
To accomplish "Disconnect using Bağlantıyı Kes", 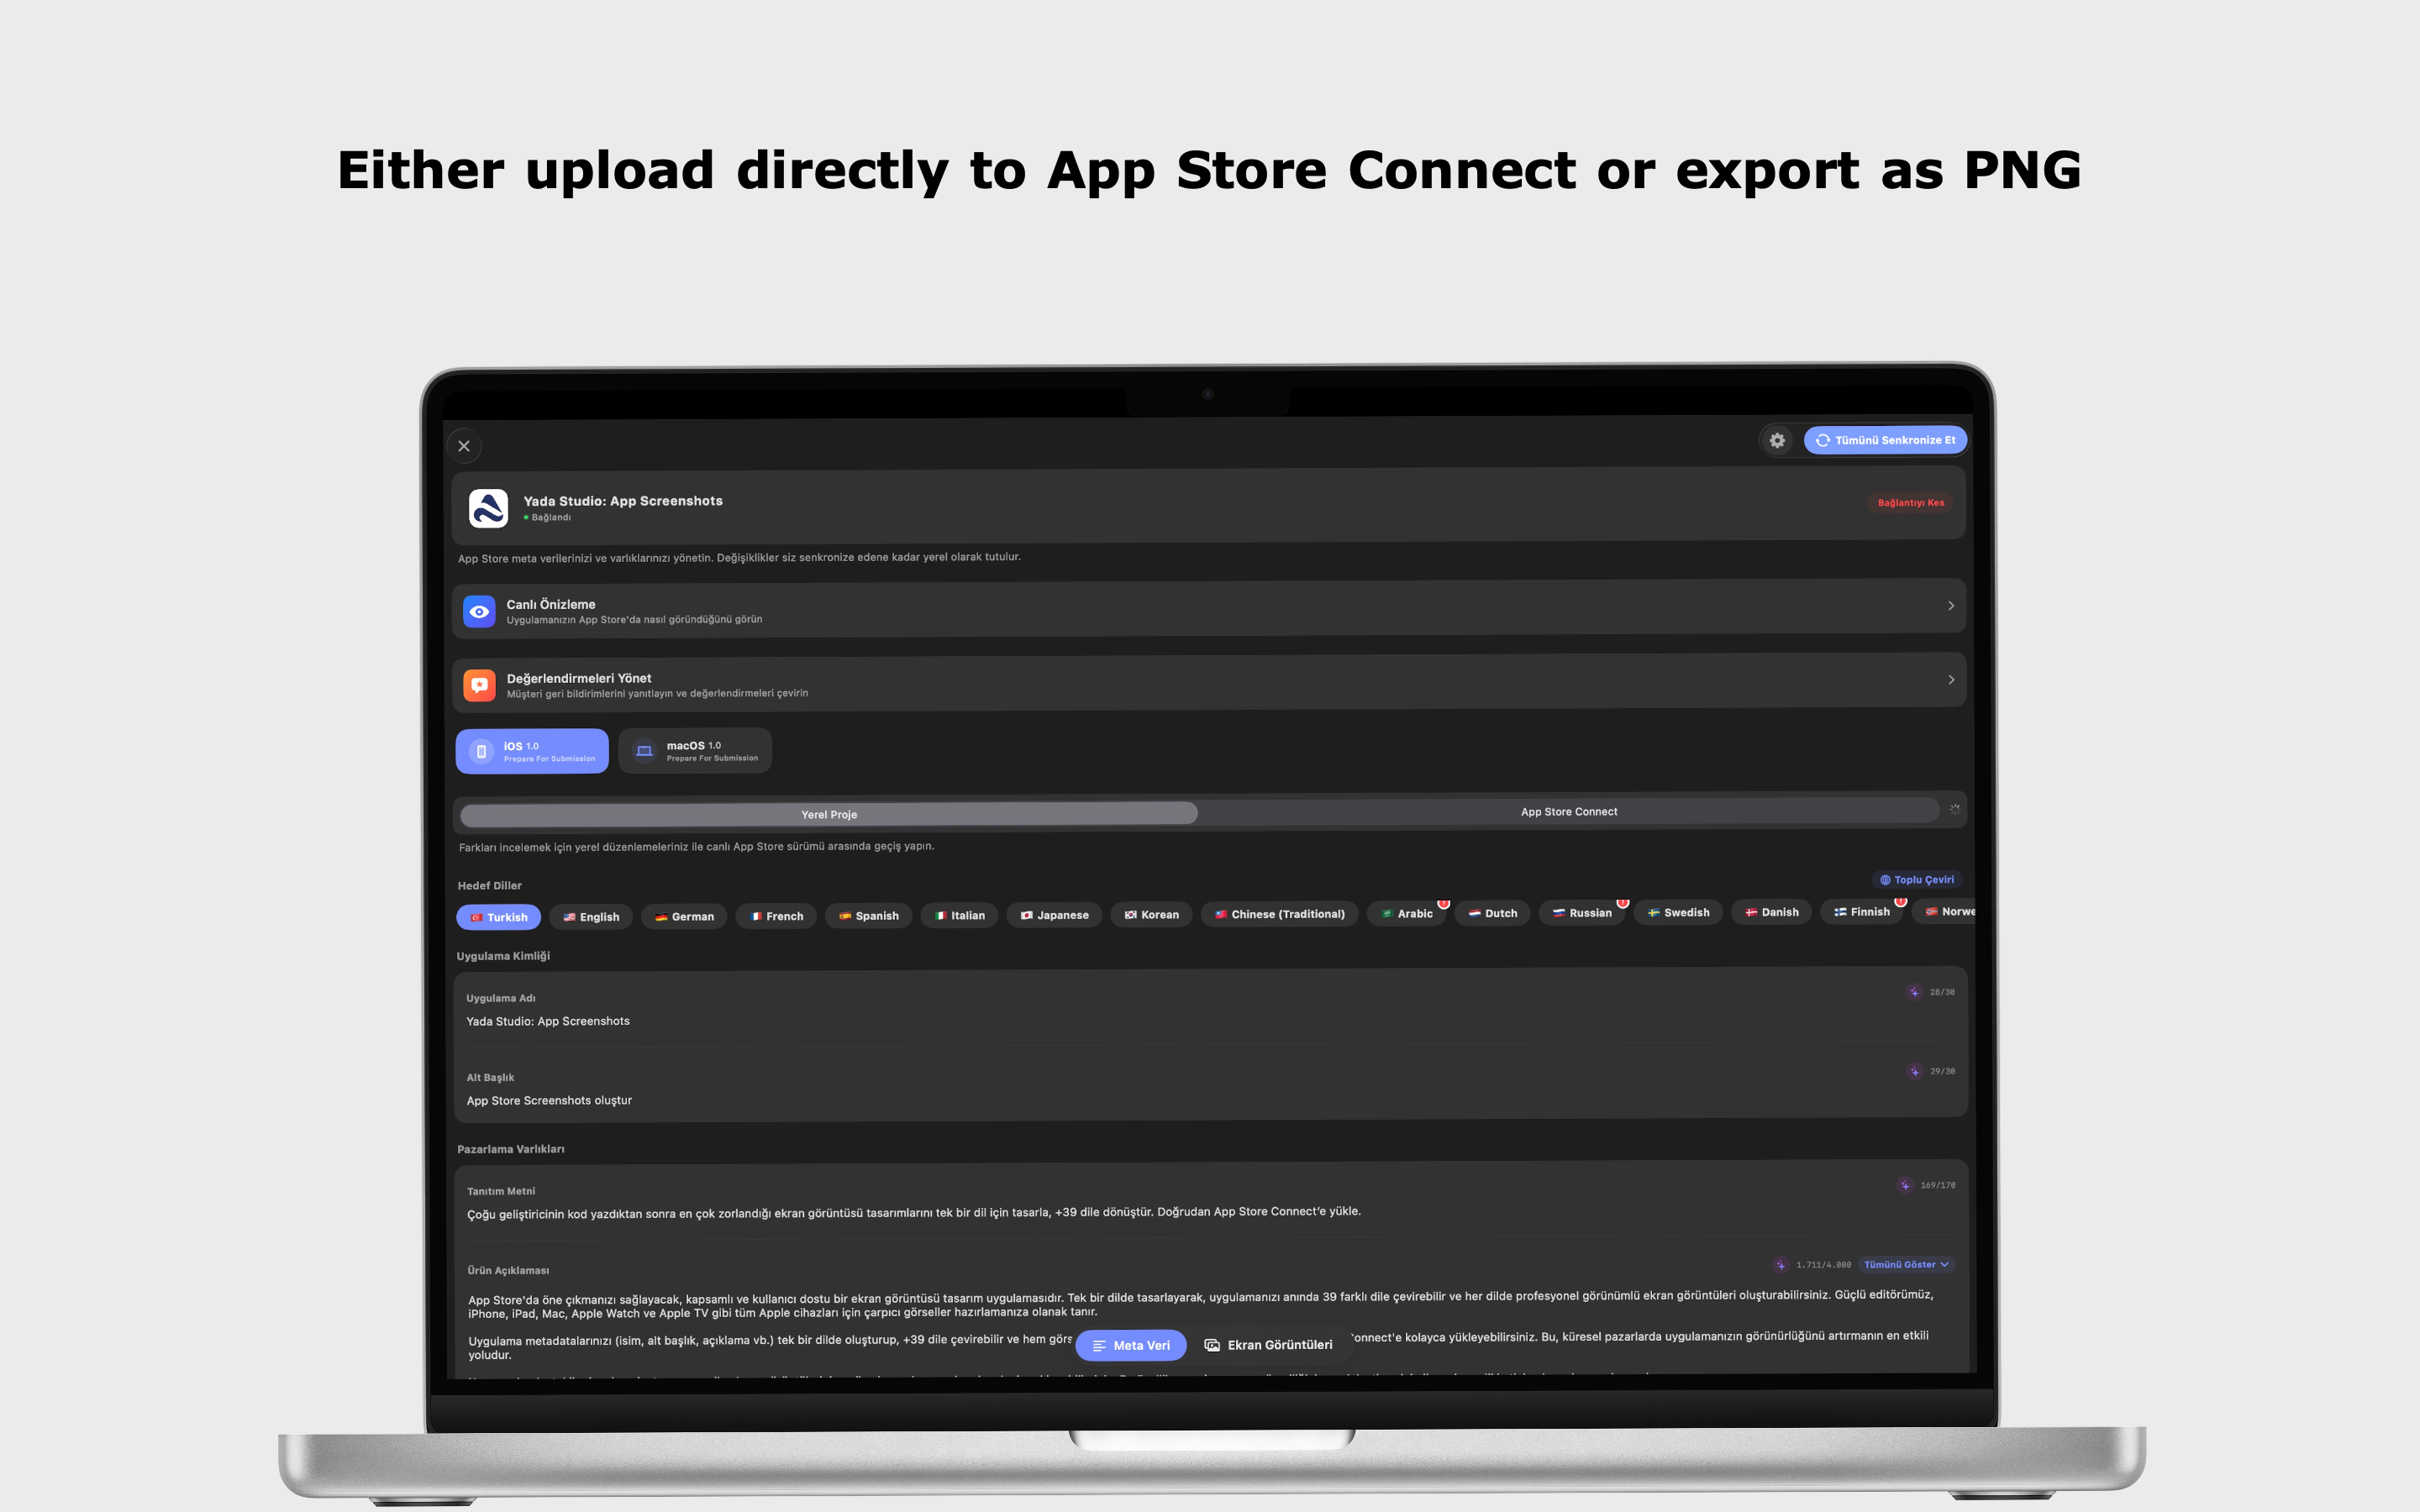I will [1910, 502].
